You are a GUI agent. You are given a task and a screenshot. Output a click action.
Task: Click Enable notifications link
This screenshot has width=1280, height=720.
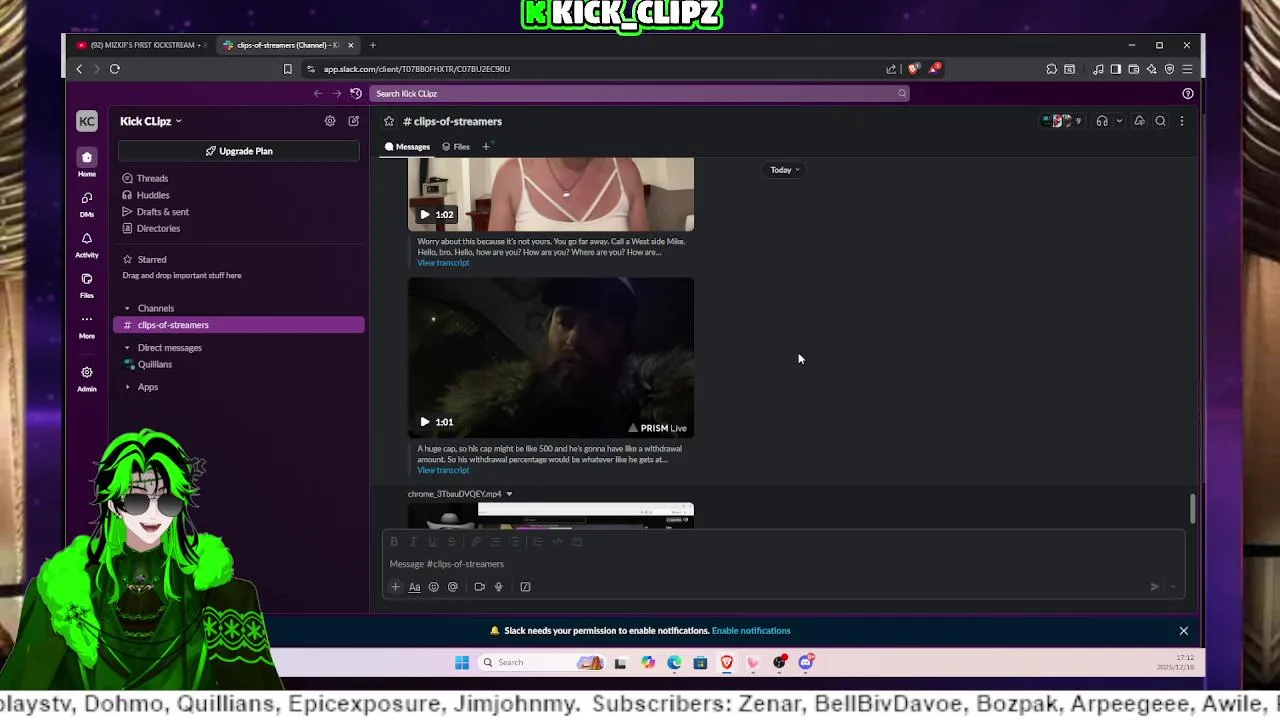point(751,631)
